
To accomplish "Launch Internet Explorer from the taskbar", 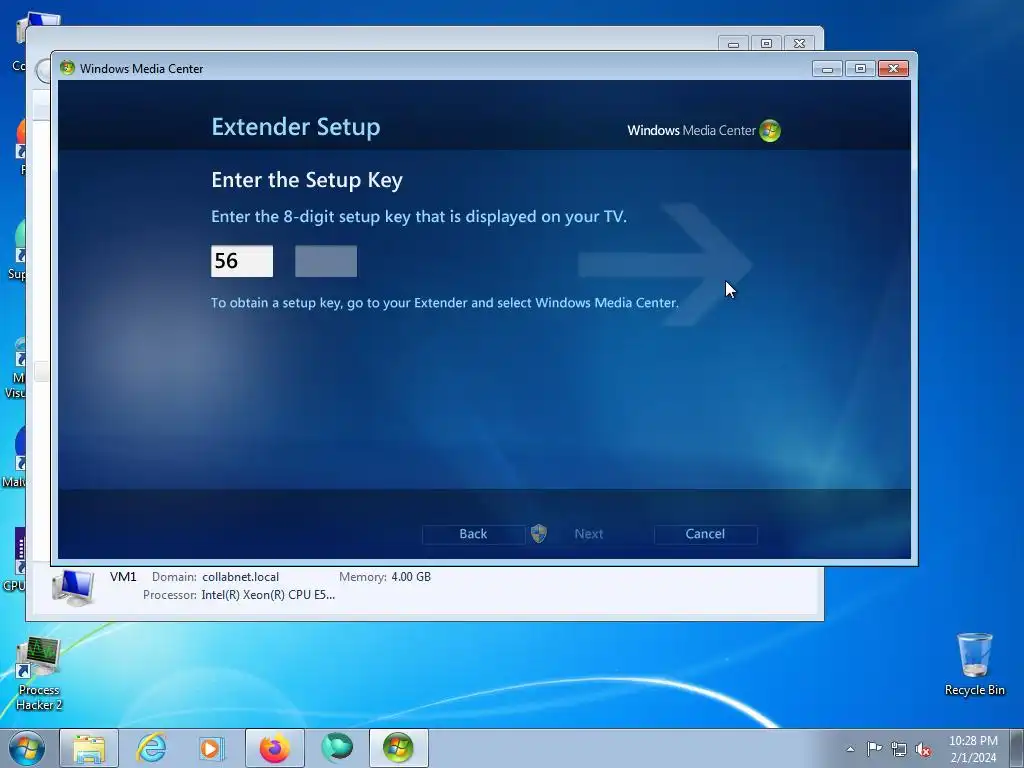I will pos(151,748).
